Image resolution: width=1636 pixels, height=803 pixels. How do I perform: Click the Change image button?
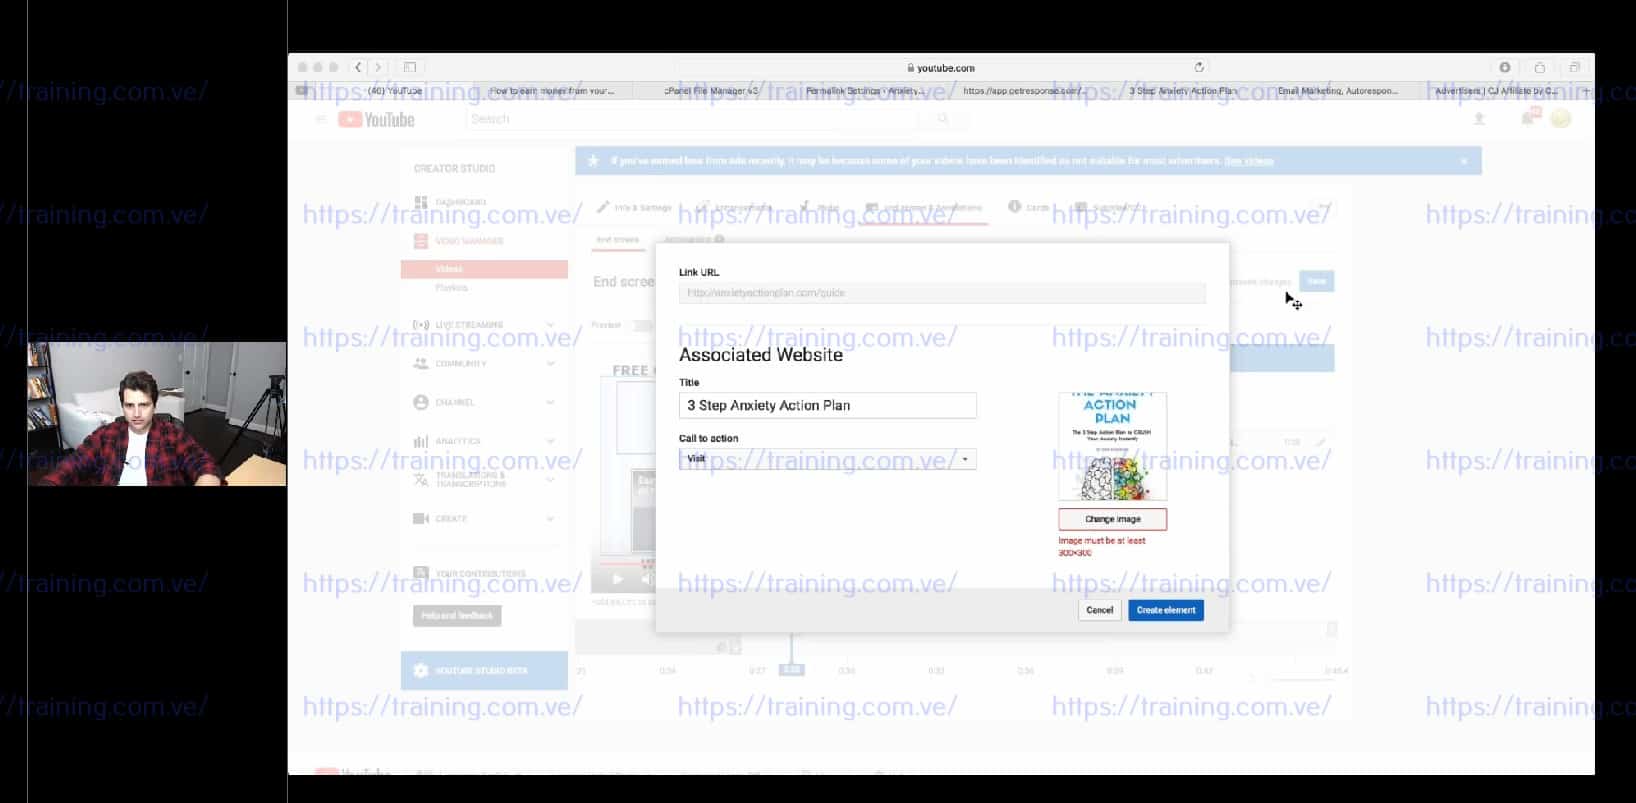1113,519
